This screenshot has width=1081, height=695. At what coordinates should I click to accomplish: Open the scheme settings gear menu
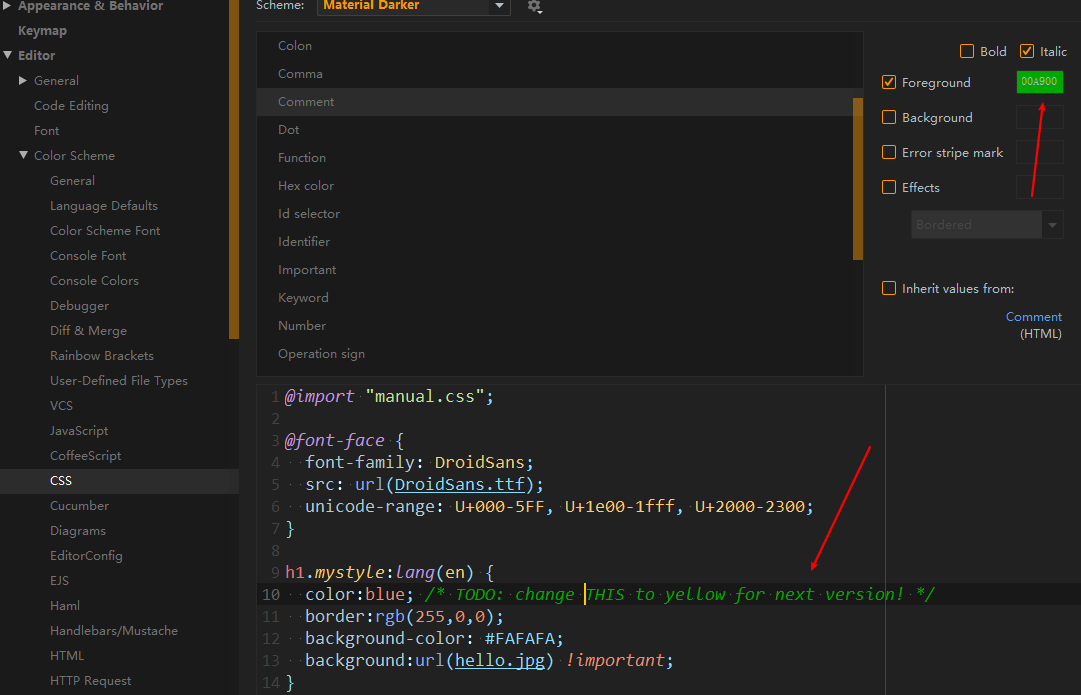[534, 7]
